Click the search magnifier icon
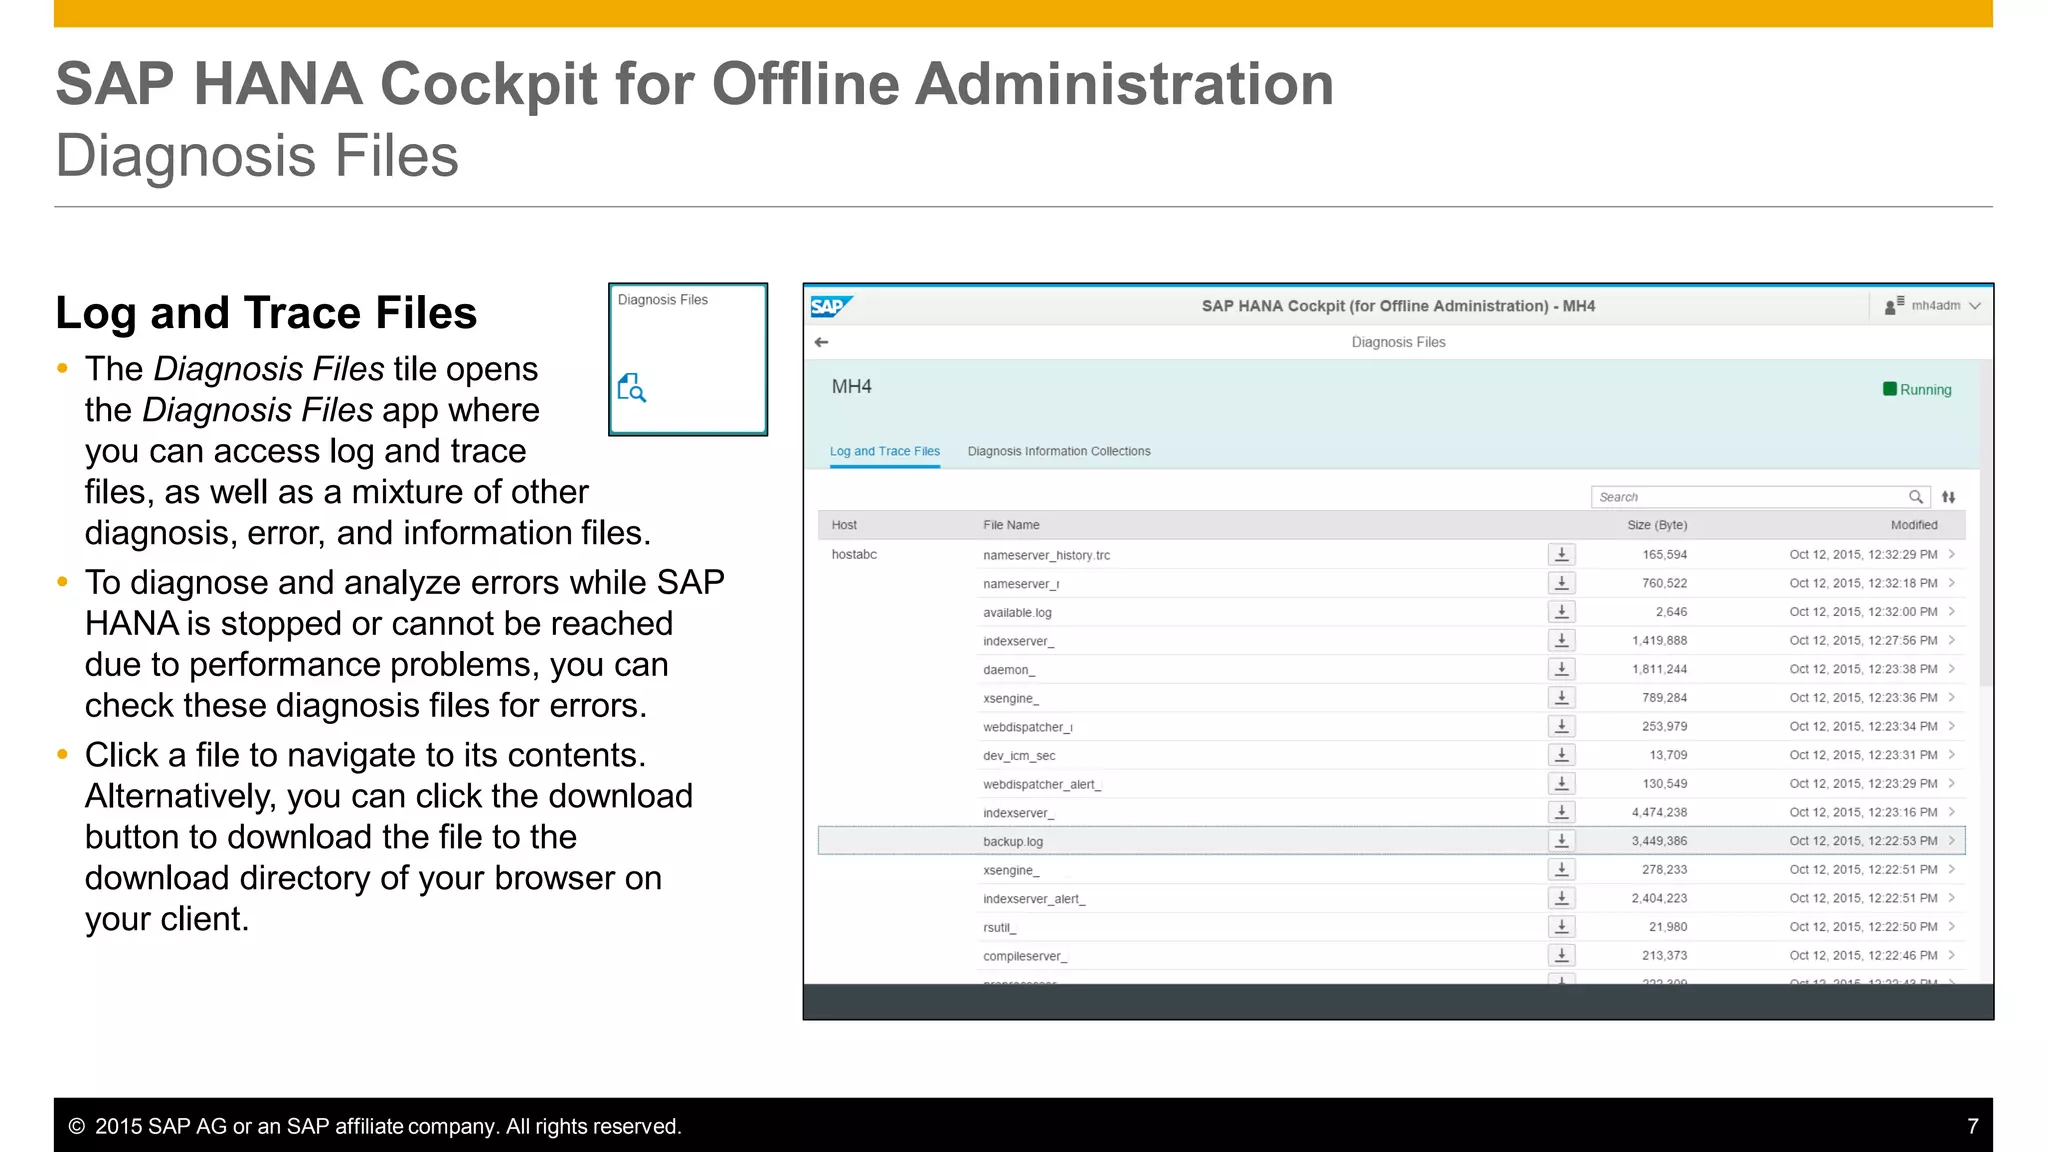The height and width of the screenshot is (1152, 2048). click(1916, 497)
